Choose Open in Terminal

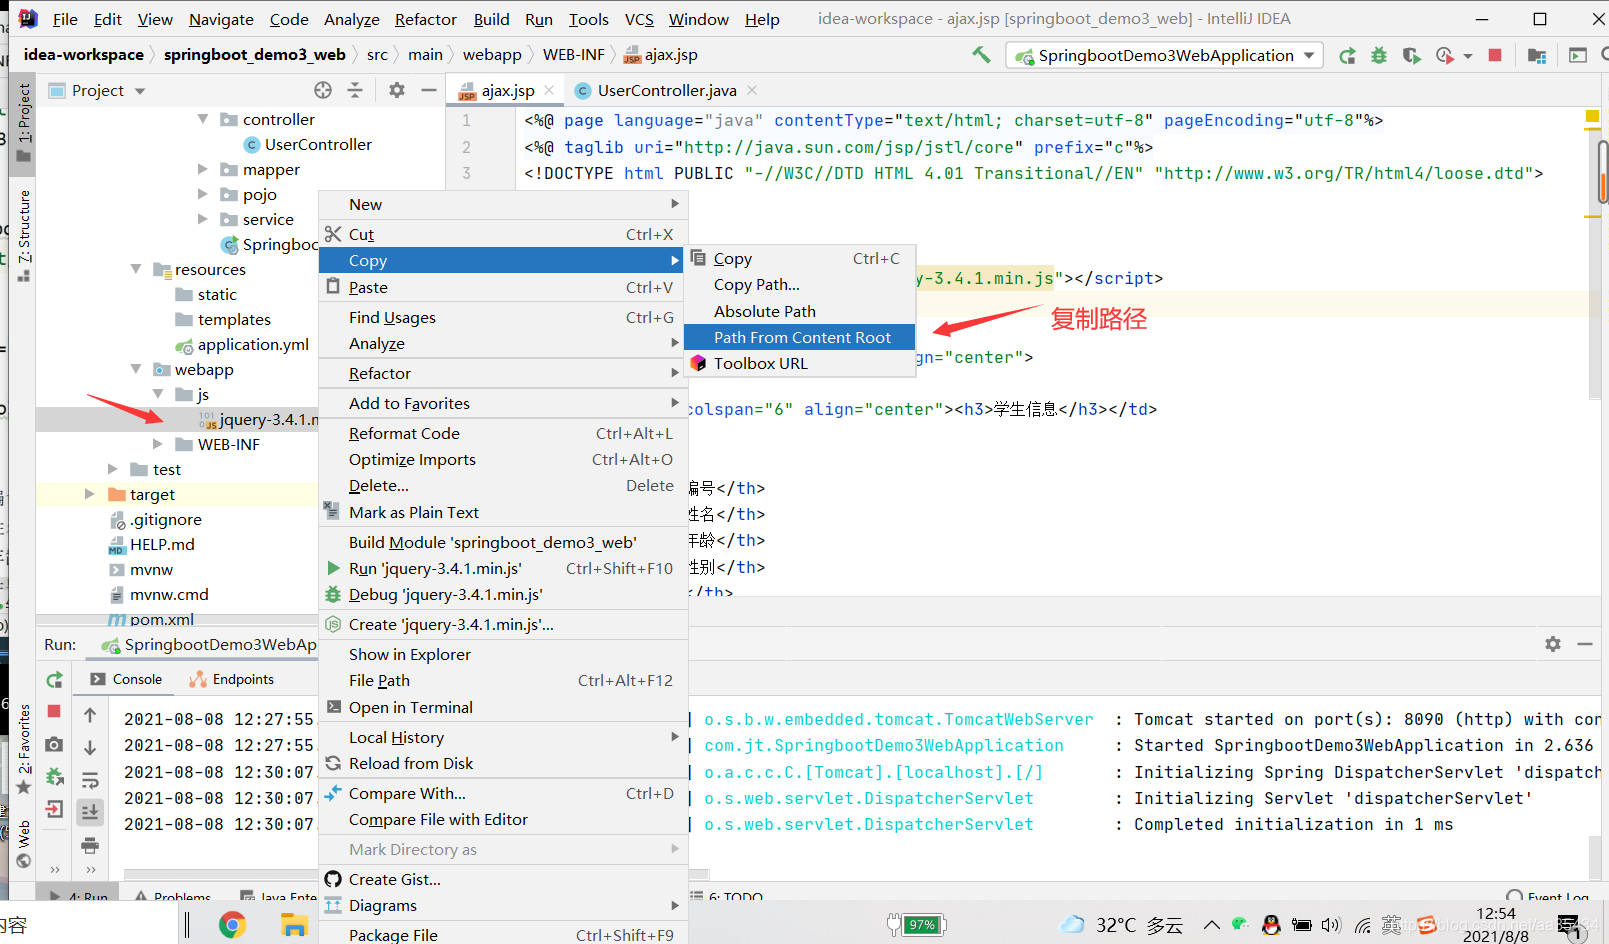tap(503, 707)
